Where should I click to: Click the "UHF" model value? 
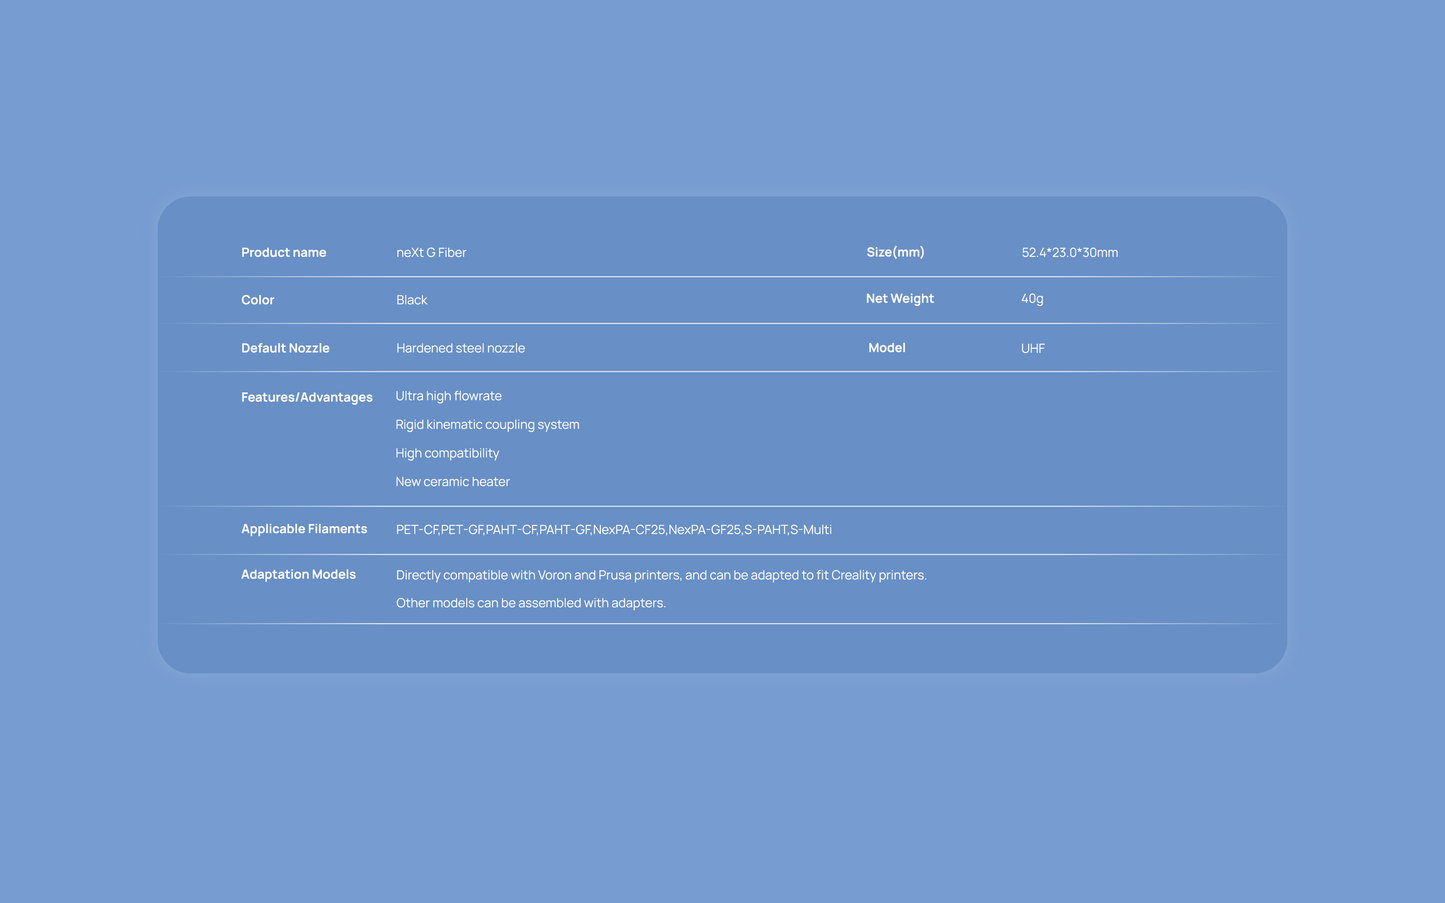tap(1032, 349)
